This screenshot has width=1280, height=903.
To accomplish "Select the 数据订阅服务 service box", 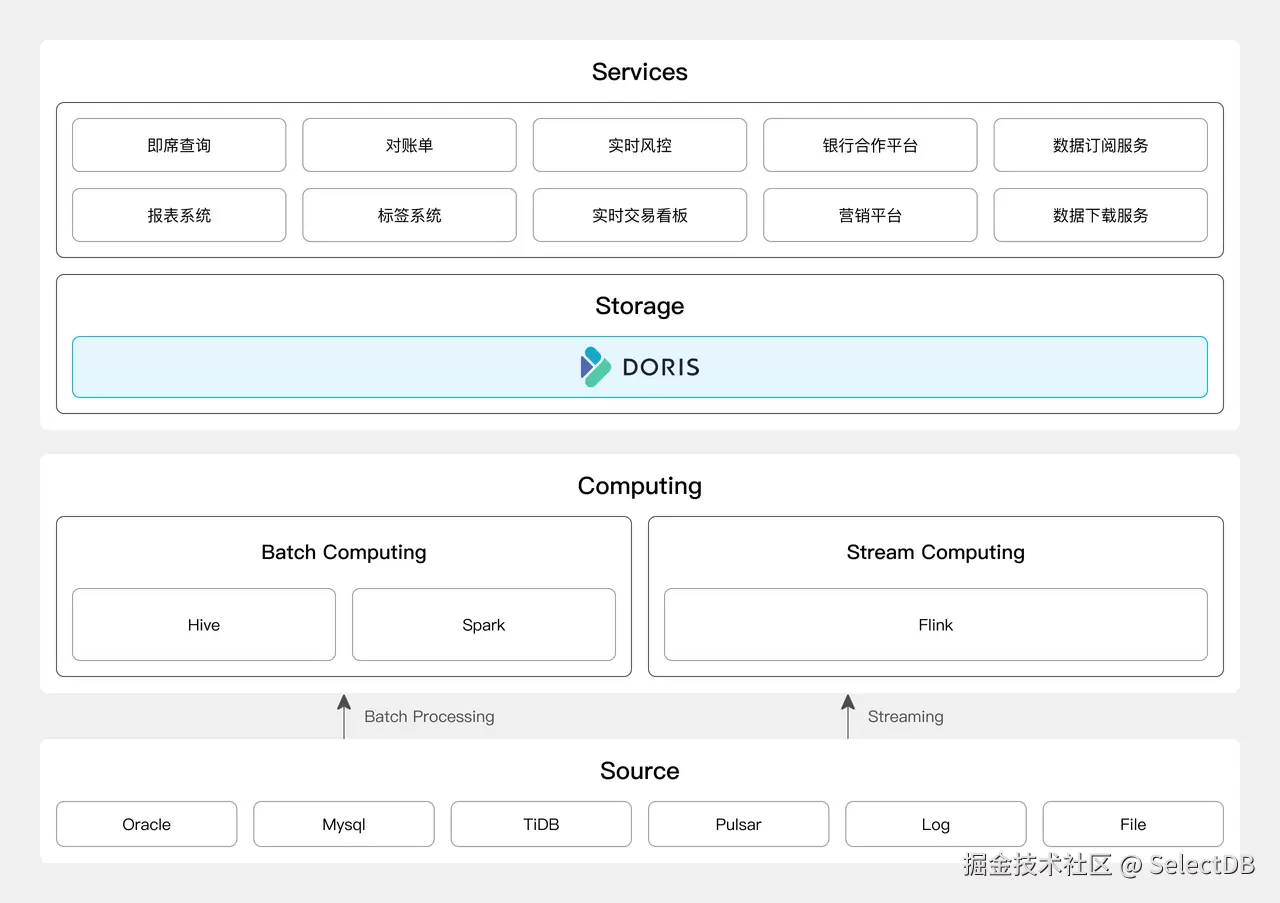I will pos(1100,145).
